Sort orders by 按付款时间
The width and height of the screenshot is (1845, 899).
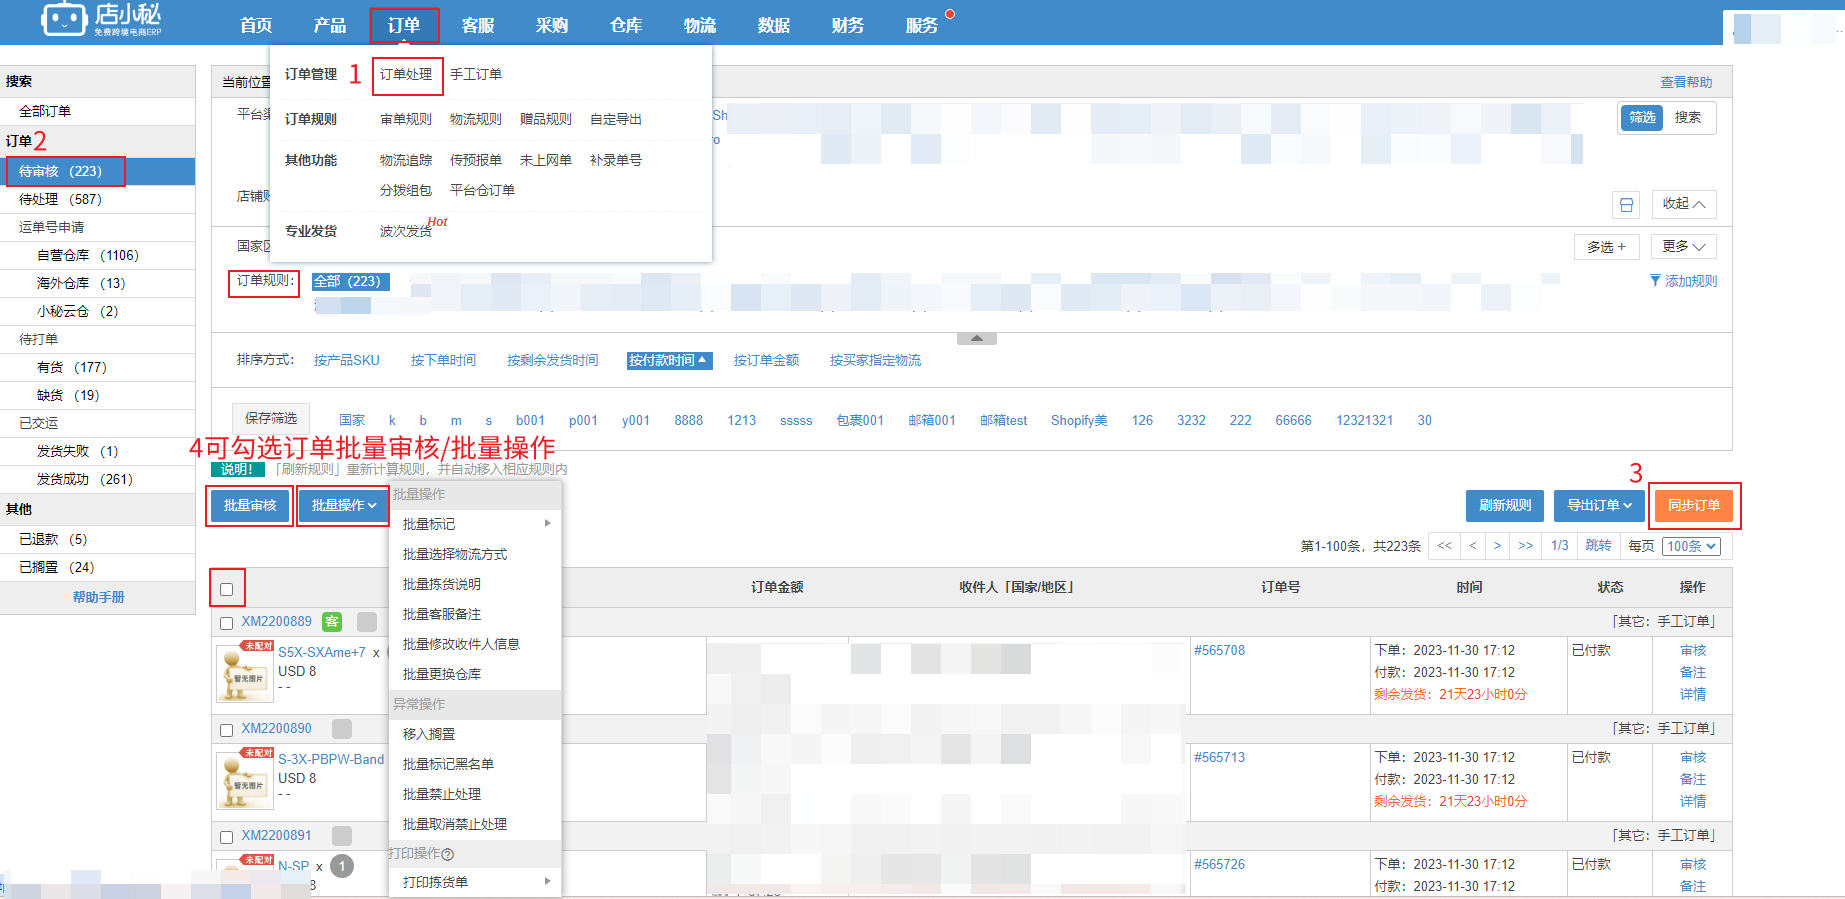point(668,361)
